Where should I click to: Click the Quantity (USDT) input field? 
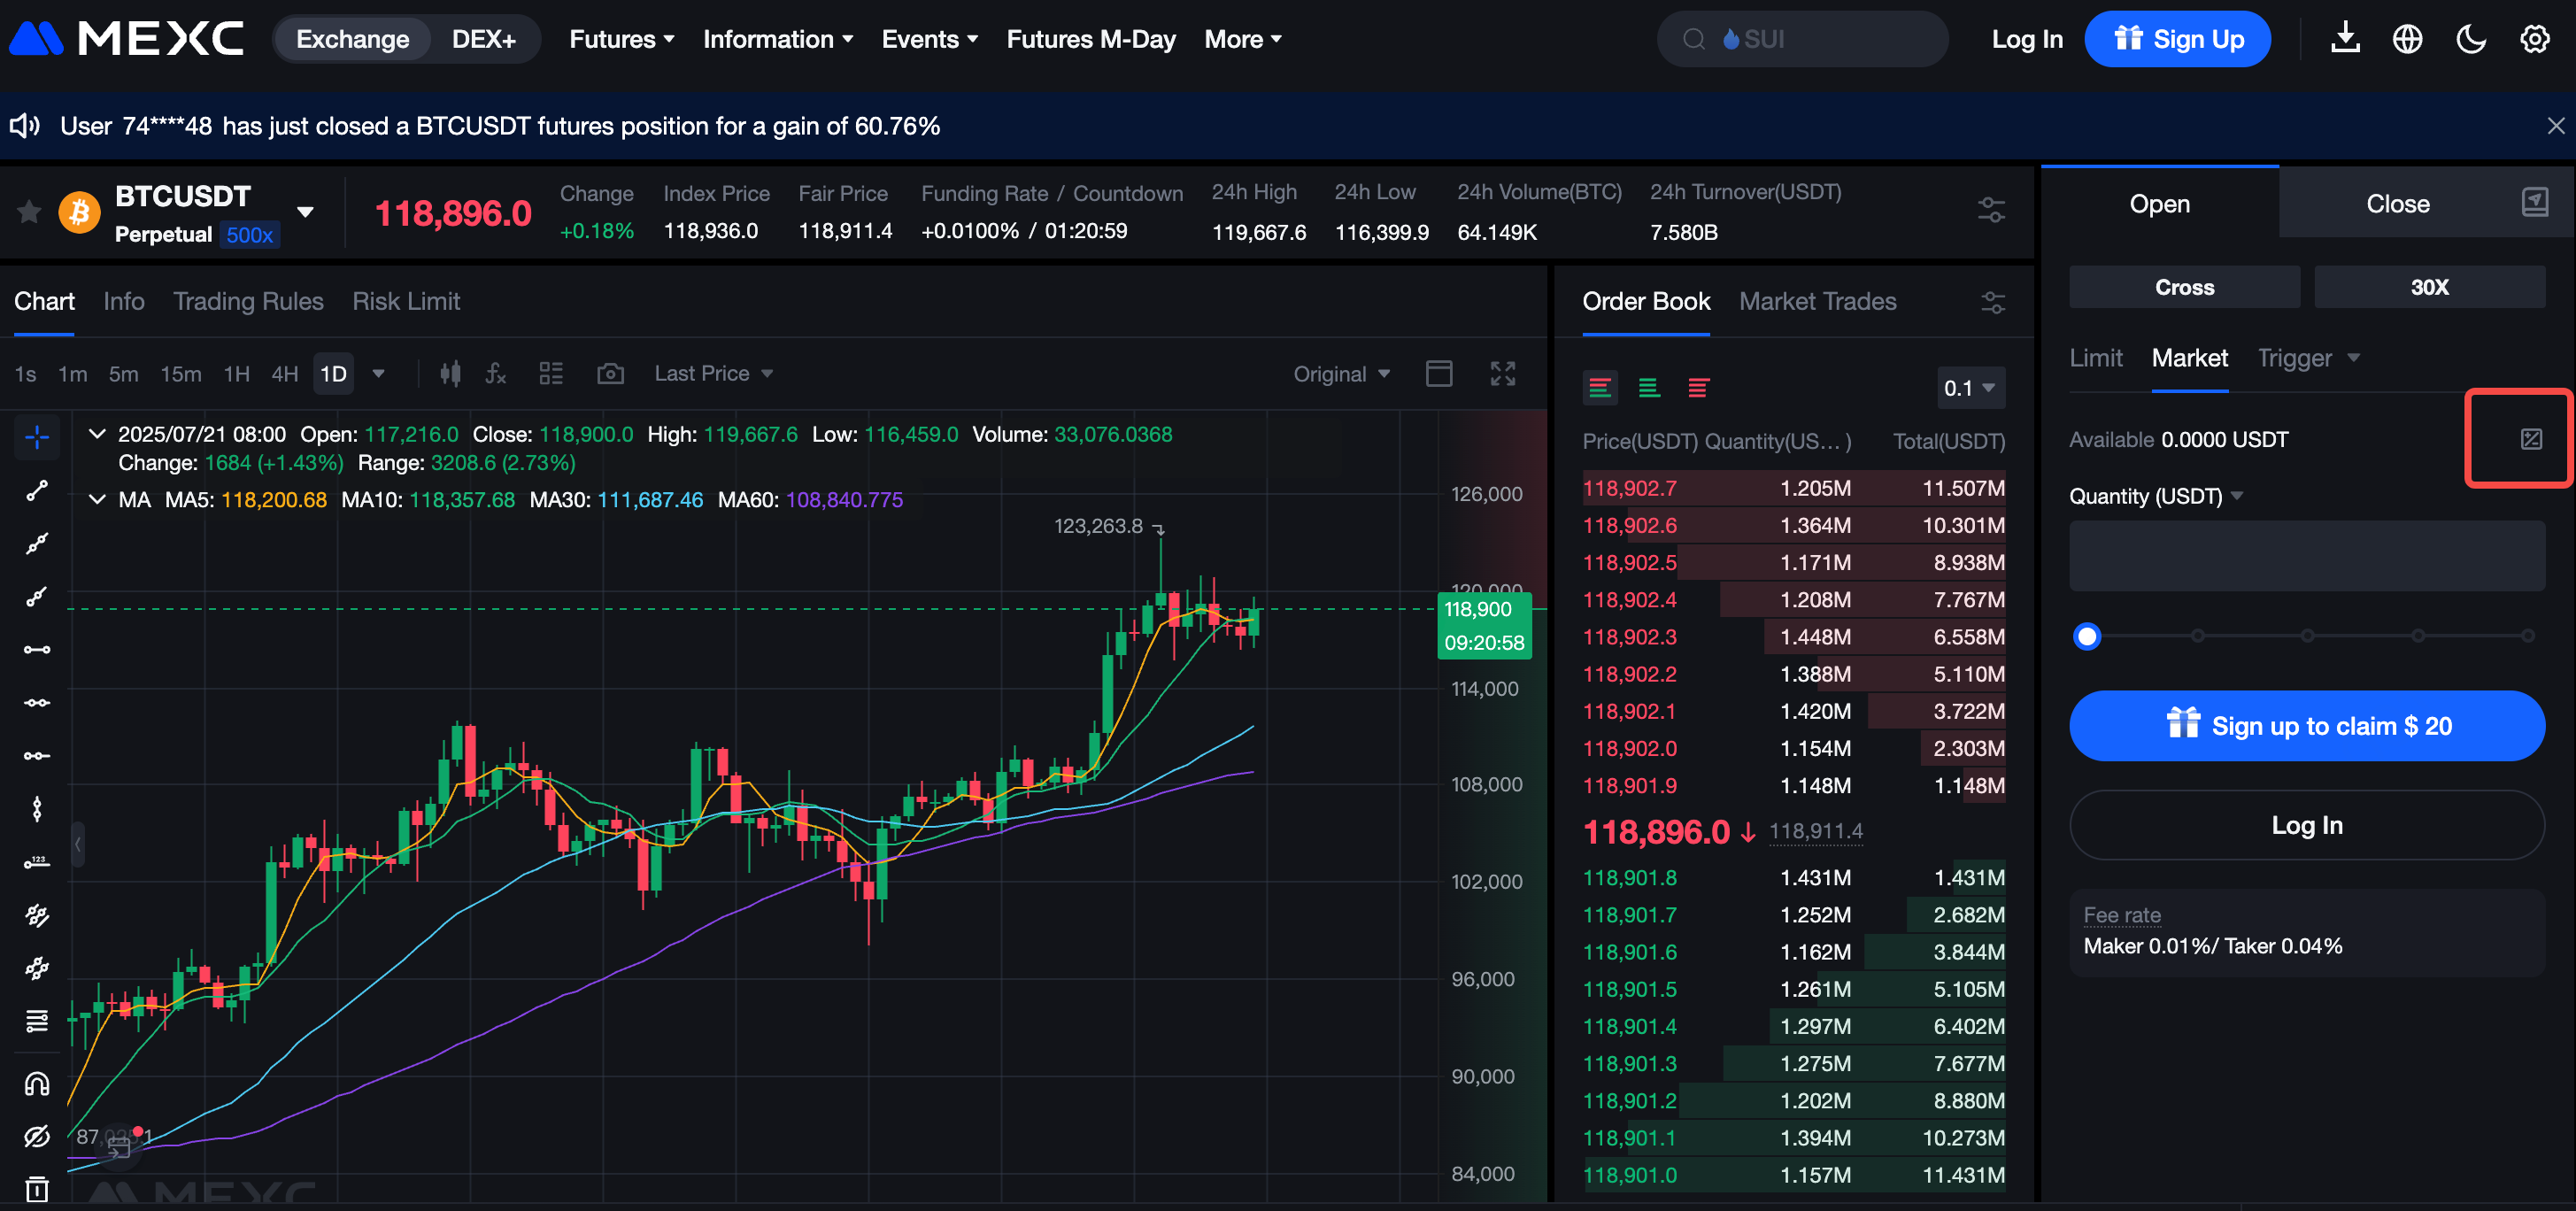coord(2306,556)
